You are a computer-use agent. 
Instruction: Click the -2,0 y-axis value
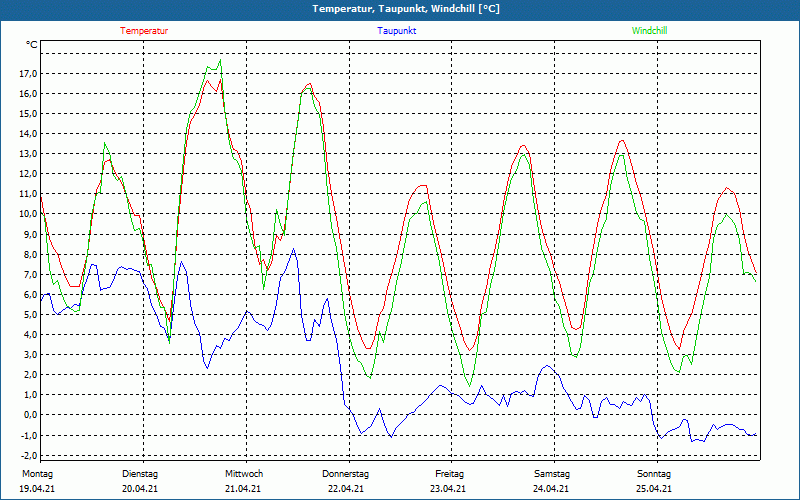click(29, 455)
